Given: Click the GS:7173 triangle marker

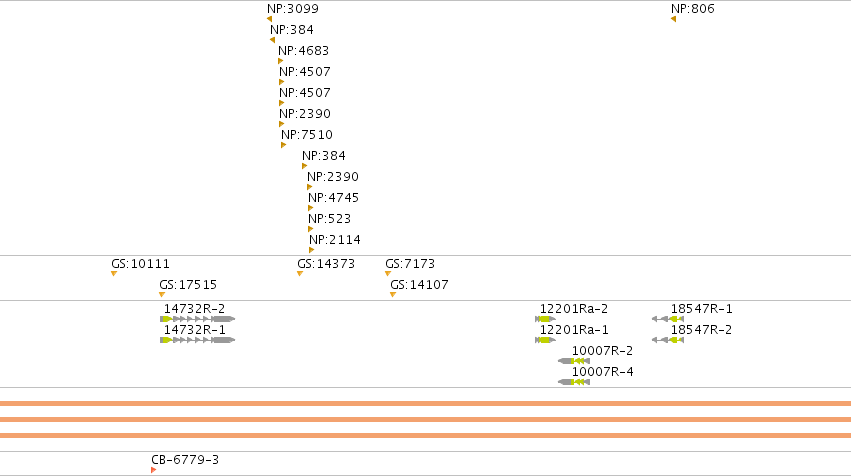Looking at the screenshot, I should 388,274.
